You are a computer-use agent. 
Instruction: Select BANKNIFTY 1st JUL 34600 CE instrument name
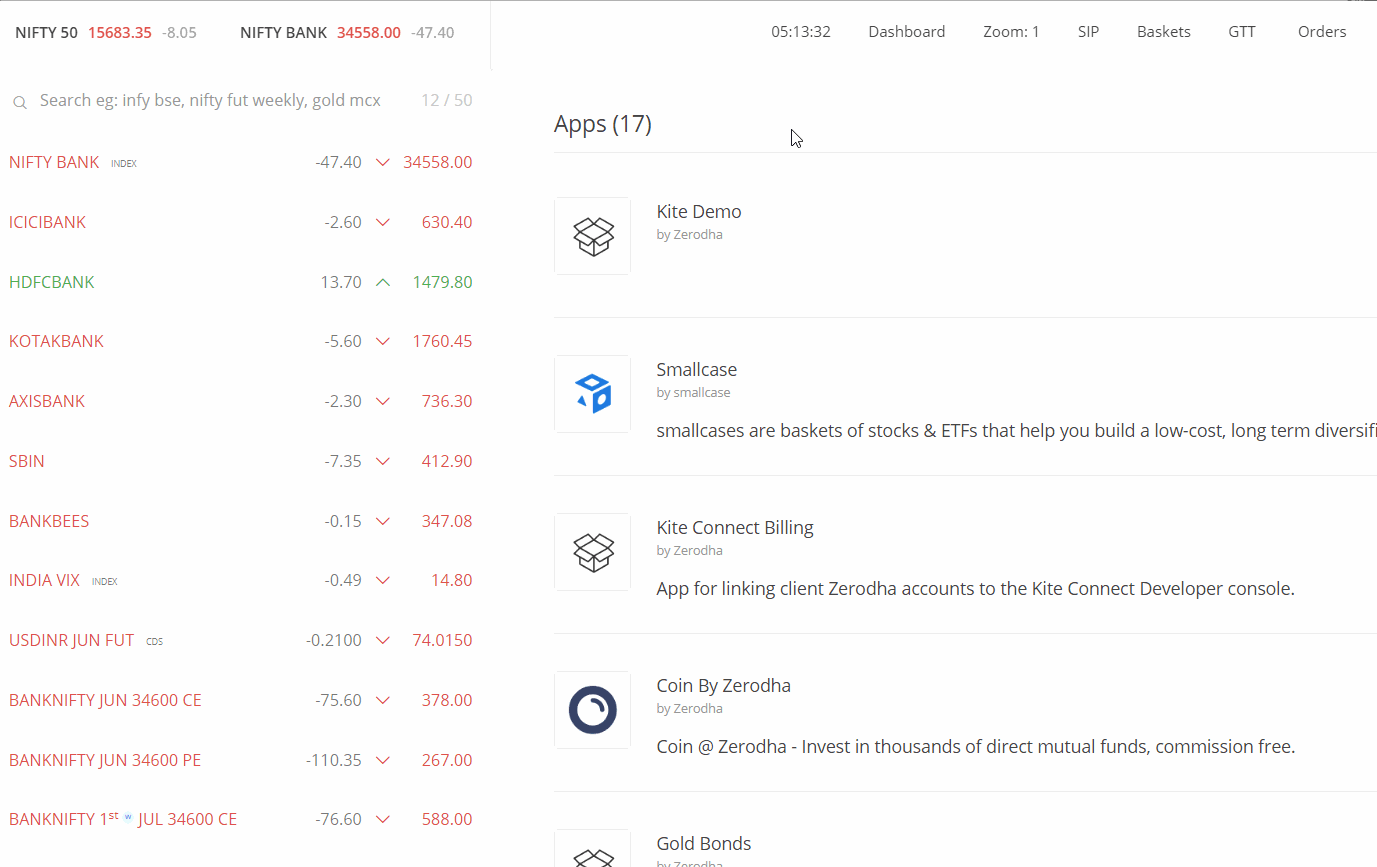pos(123,819)
